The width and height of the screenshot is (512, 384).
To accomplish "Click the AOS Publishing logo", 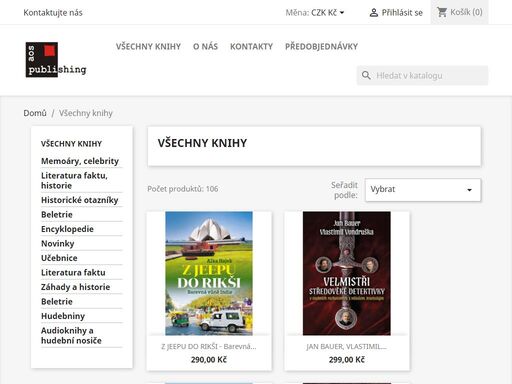I will coord(56,60).
